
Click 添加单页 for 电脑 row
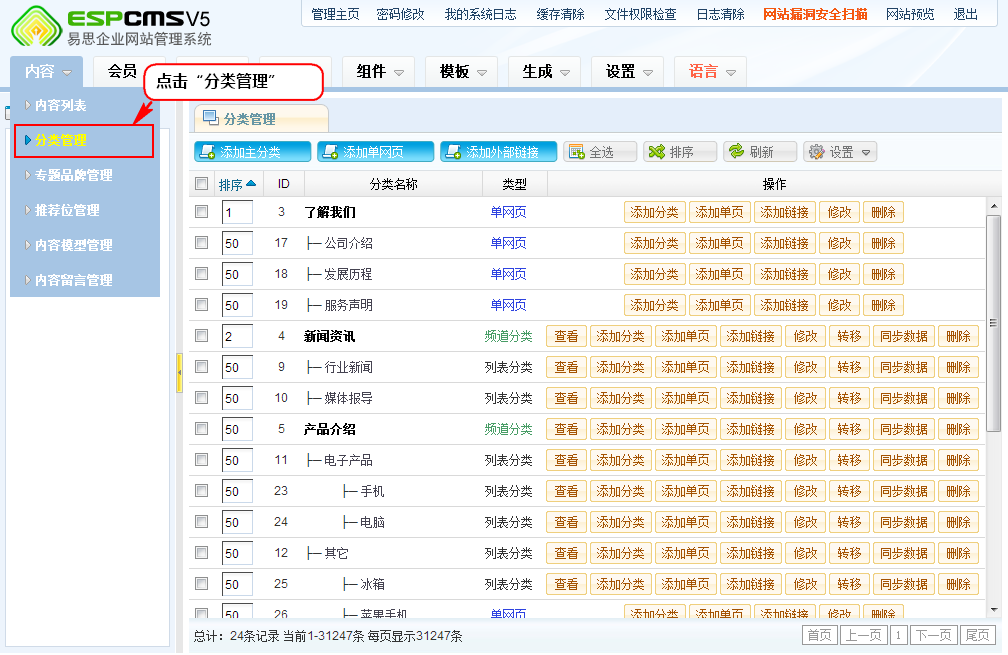tap(685, 522)
